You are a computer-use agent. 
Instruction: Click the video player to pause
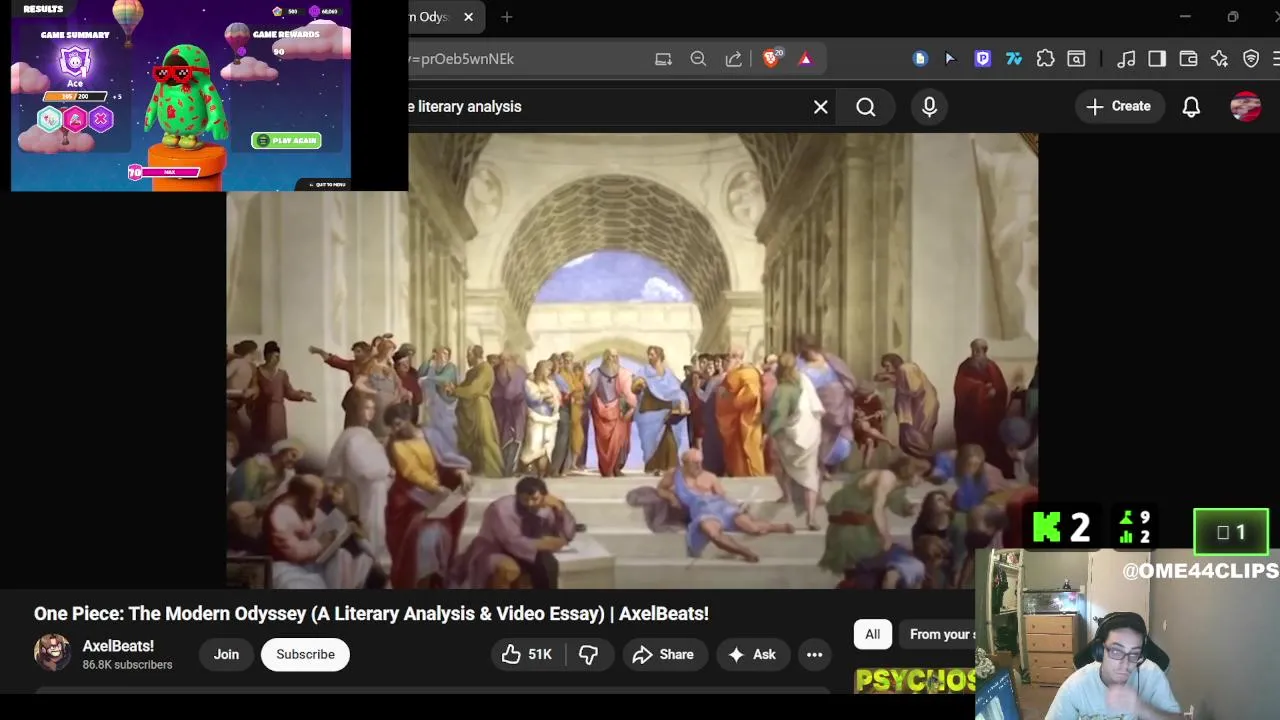632,360
